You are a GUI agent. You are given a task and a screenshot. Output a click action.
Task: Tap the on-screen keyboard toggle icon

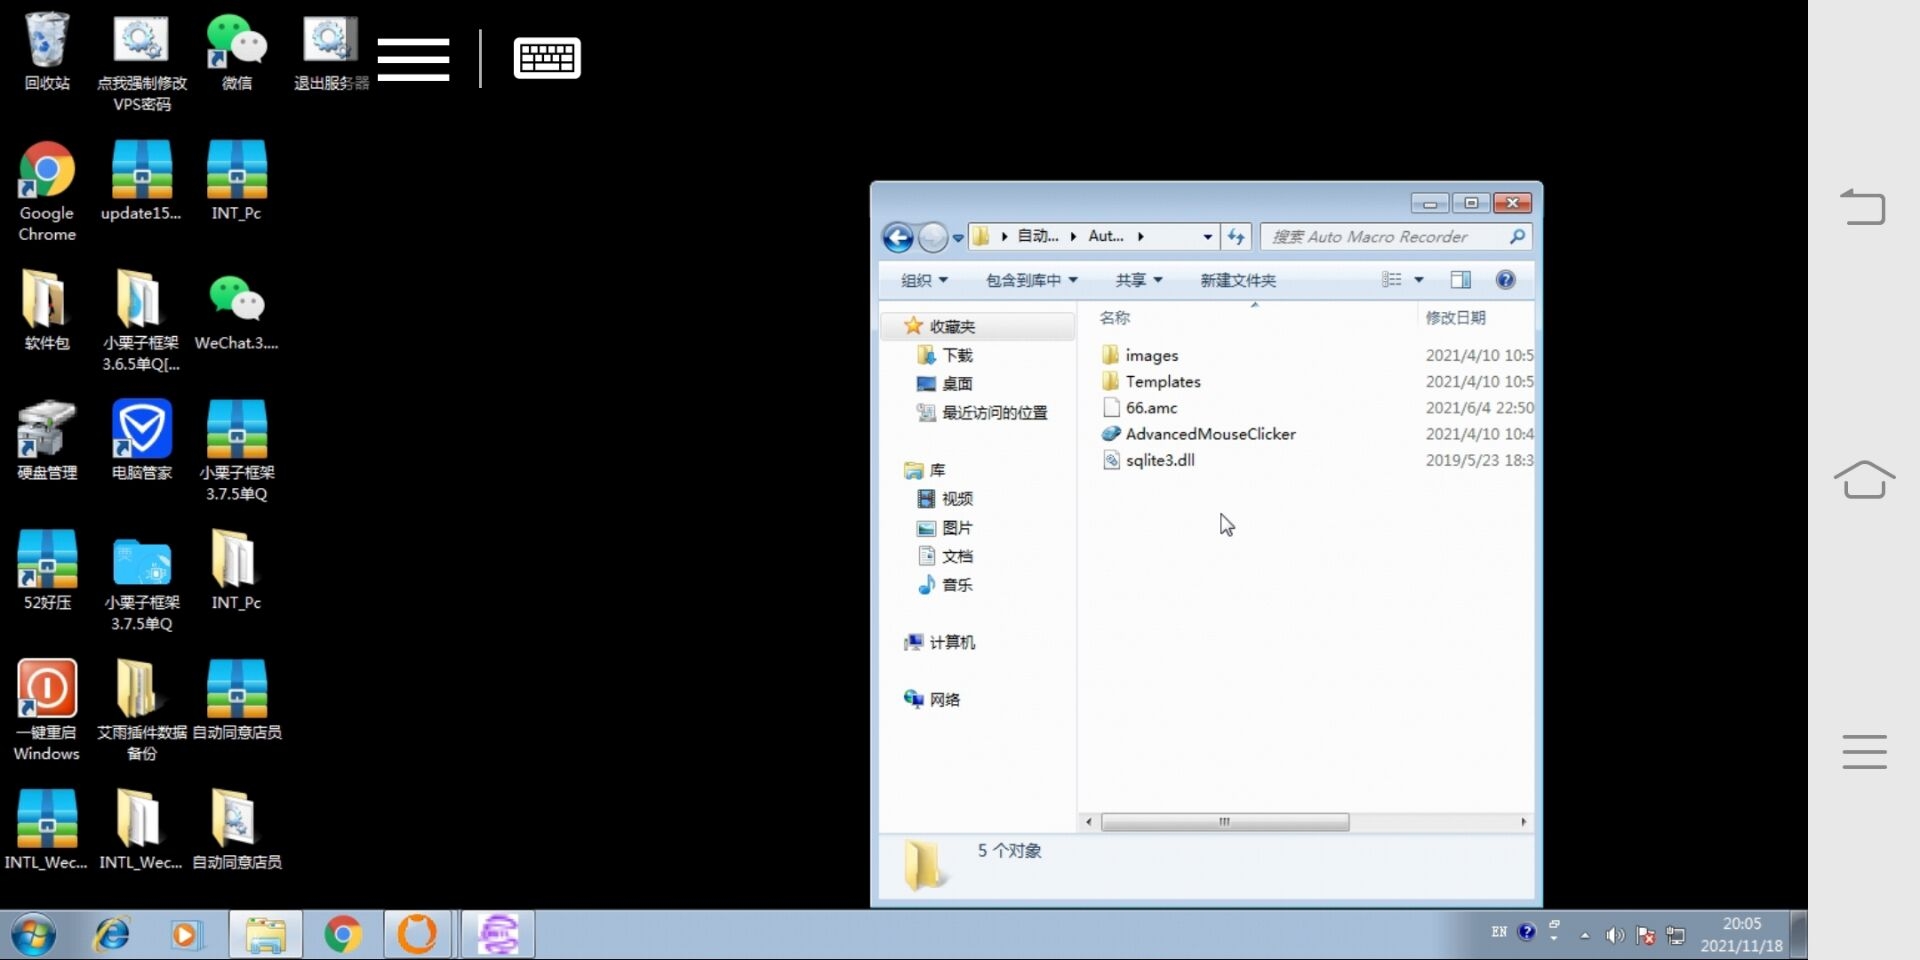546,58
